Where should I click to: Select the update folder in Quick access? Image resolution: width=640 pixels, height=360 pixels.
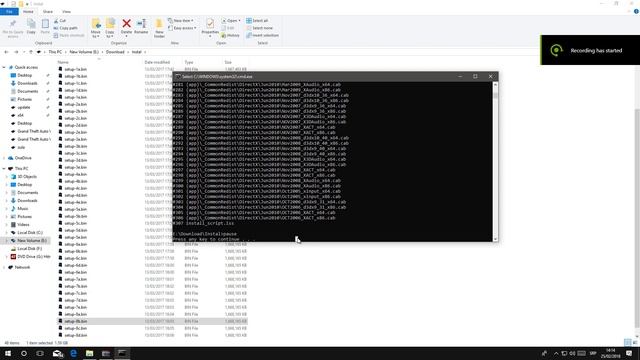[x=24, y=107]
